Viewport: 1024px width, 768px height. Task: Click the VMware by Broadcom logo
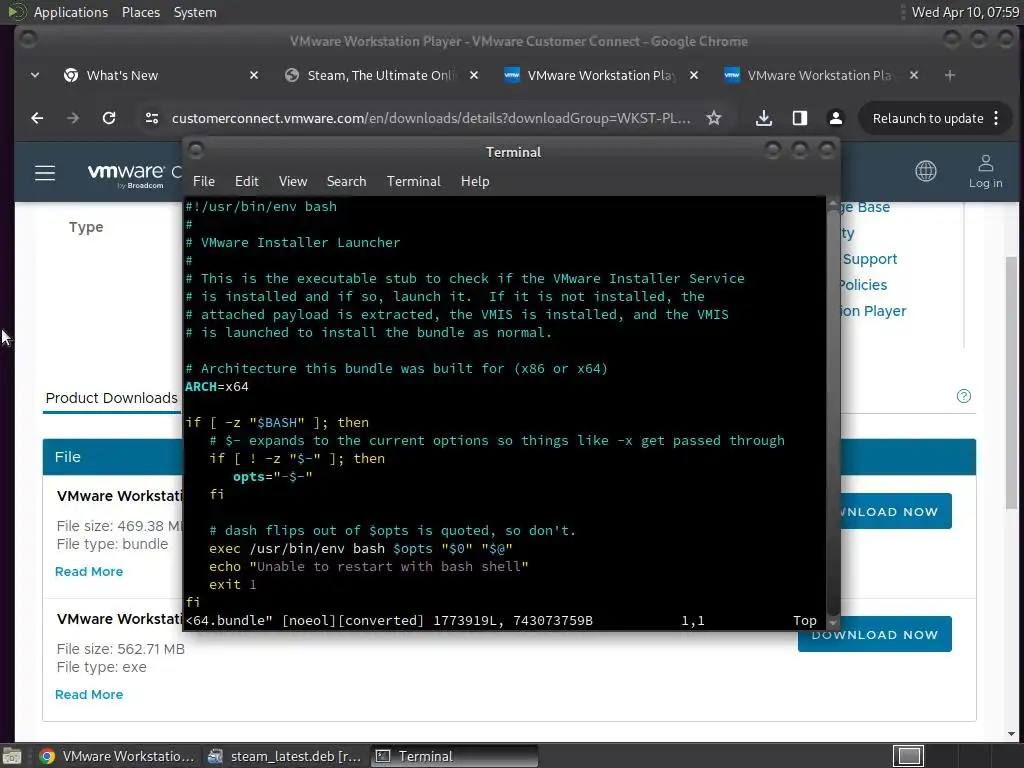tap(125, 175)
